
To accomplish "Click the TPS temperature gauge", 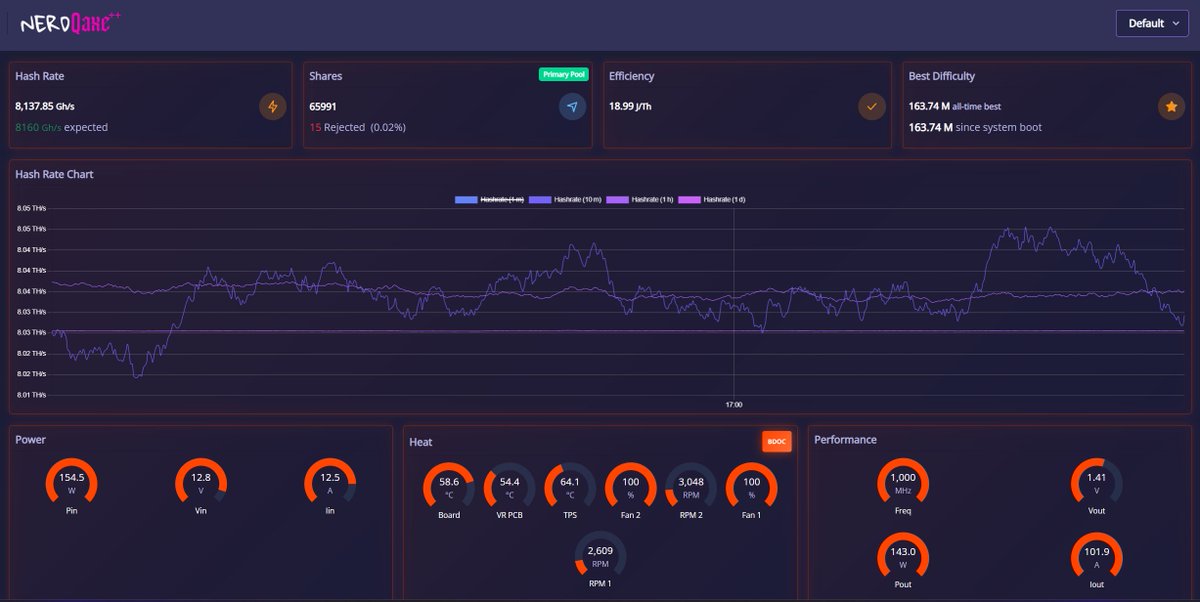I will pyautogui.click(x=570, y=488).
